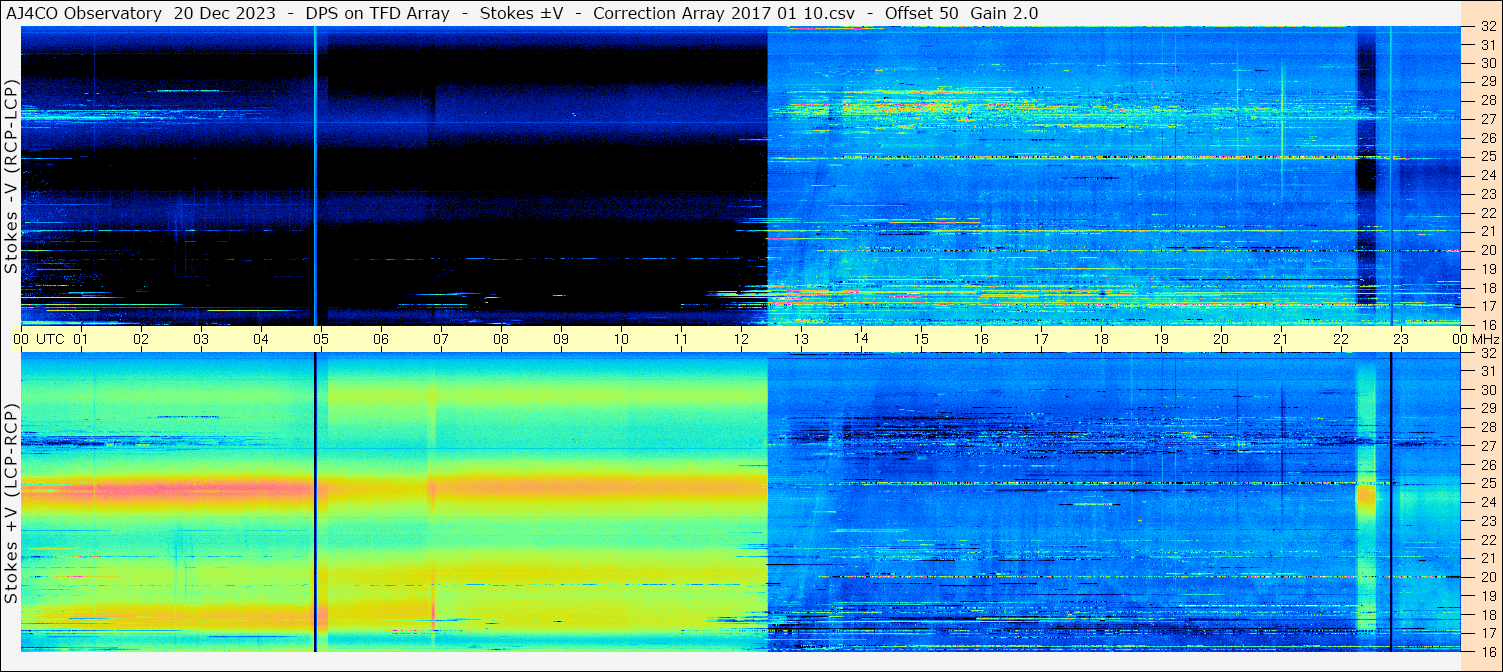Click 23 MHz label beside upper Stokes -V panel
This screenshot has height=672, width=1503.
[1488, 193]
